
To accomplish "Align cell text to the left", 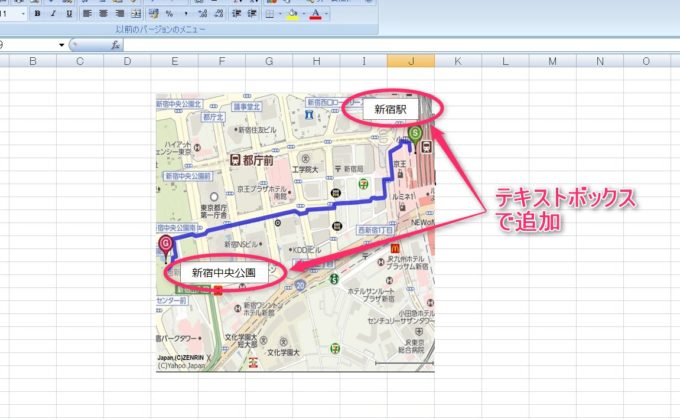I will point(87,14).
